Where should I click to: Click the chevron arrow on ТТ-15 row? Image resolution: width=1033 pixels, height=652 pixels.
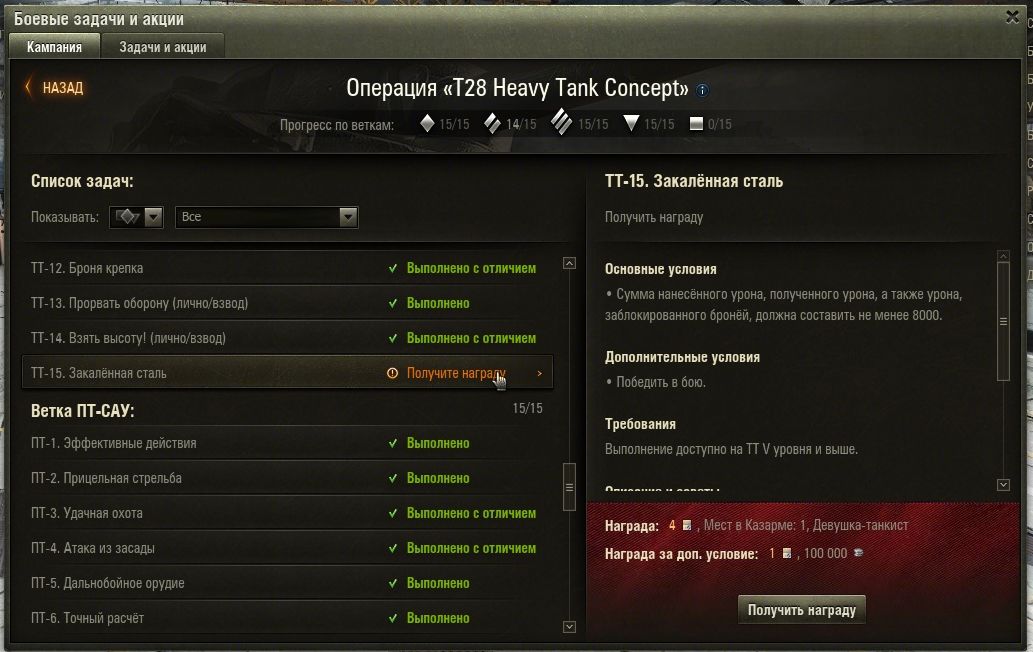pos(540,373)
